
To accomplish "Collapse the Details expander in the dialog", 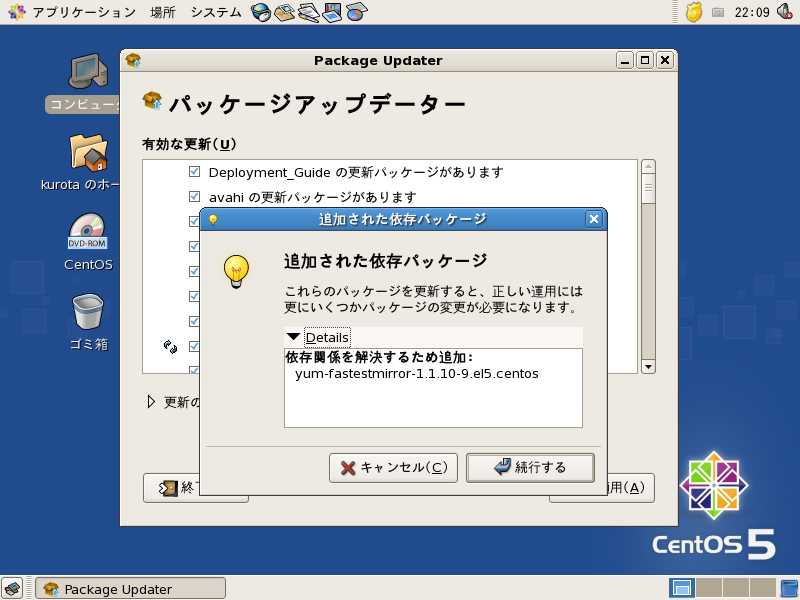I will pos(293,337).
